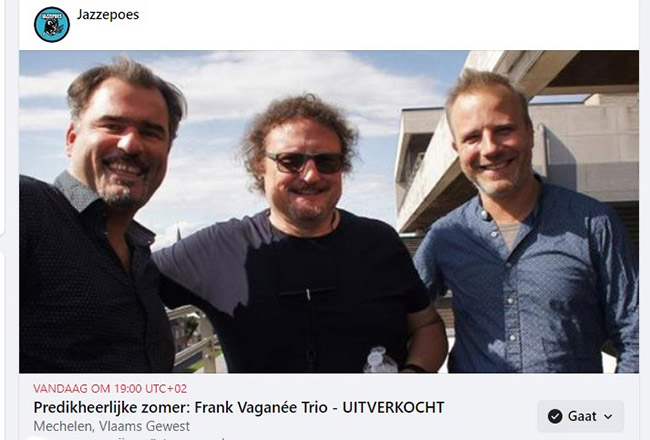Click the checkmark icon in Gaat button

pyautogui.click(x=555, y=416)
